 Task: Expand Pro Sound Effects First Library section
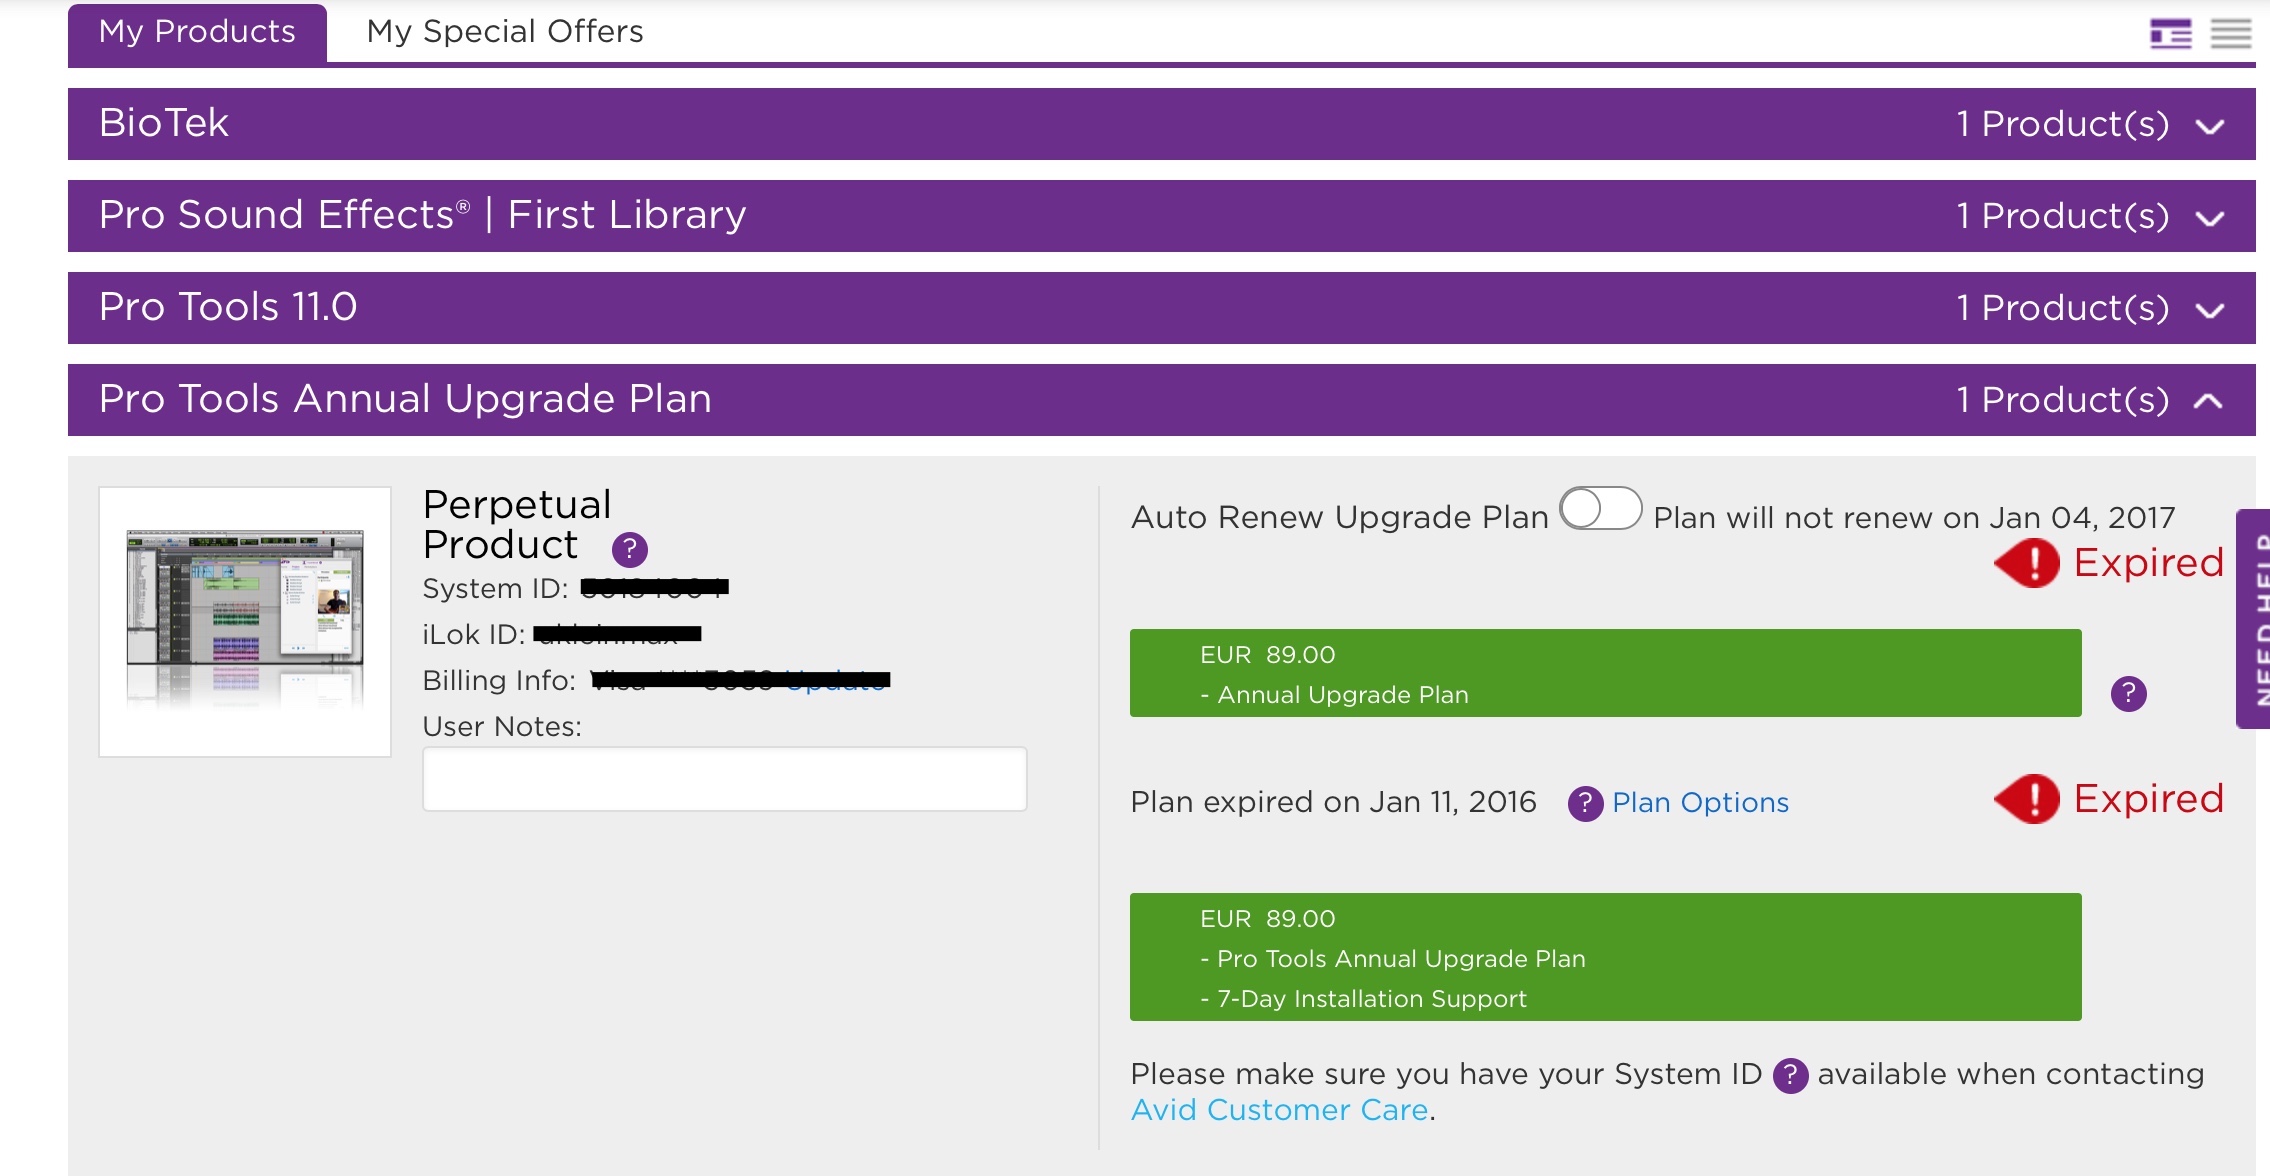point(2209,218)
